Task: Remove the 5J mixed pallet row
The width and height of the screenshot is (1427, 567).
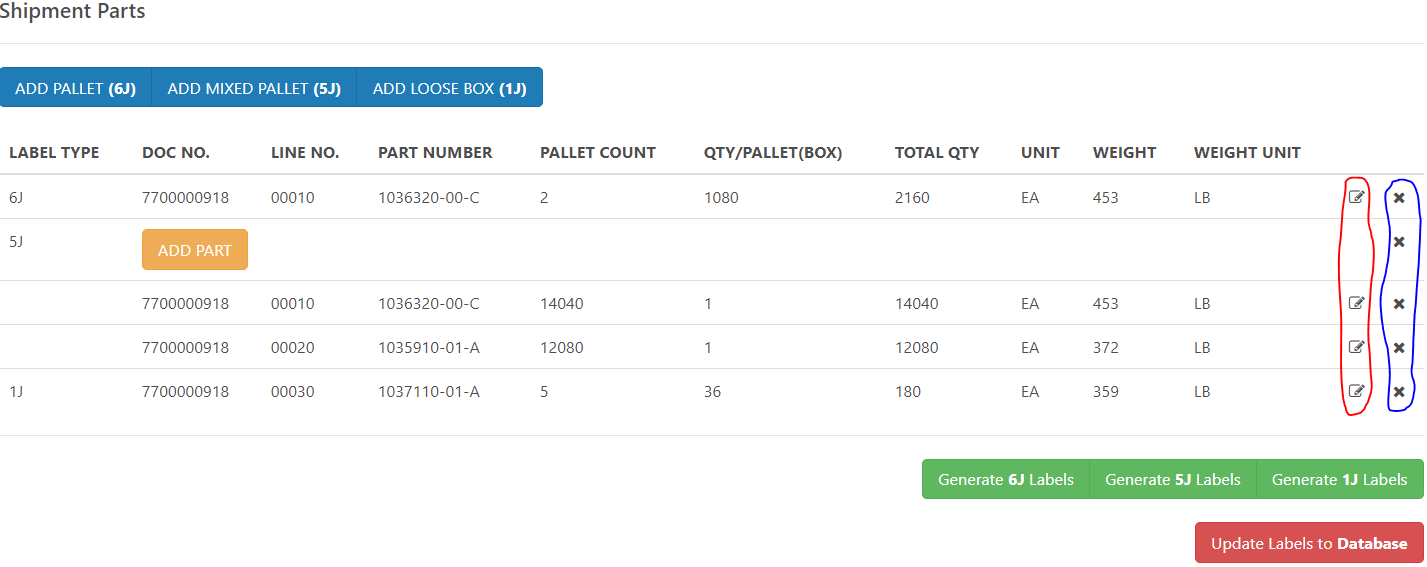Action: (x=1399, y=242)
